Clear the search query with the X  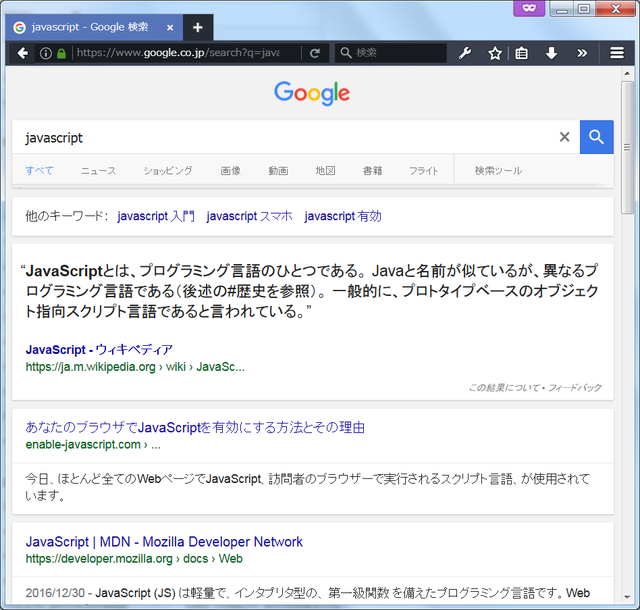pyautogui.click(x=564, y=137)
